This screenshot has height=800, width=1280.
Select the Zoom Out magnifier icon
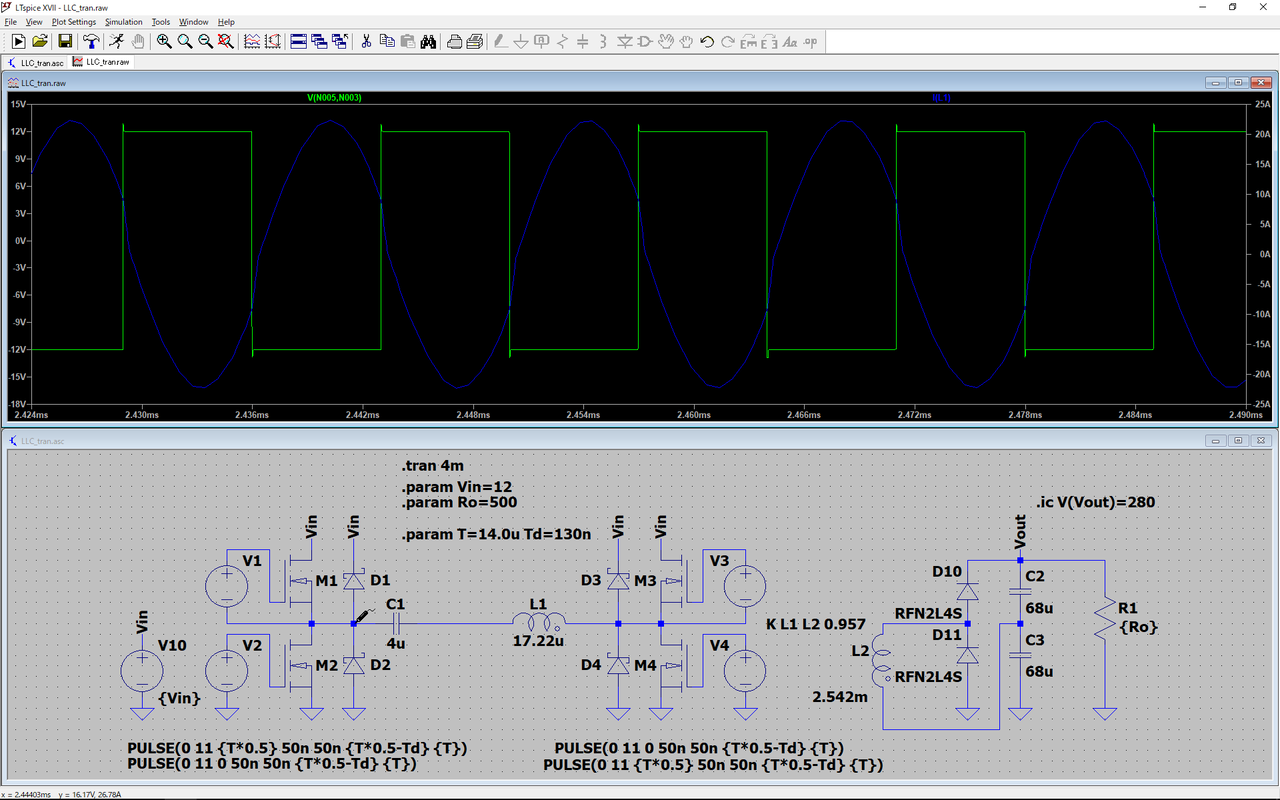(x=205, y=41)
